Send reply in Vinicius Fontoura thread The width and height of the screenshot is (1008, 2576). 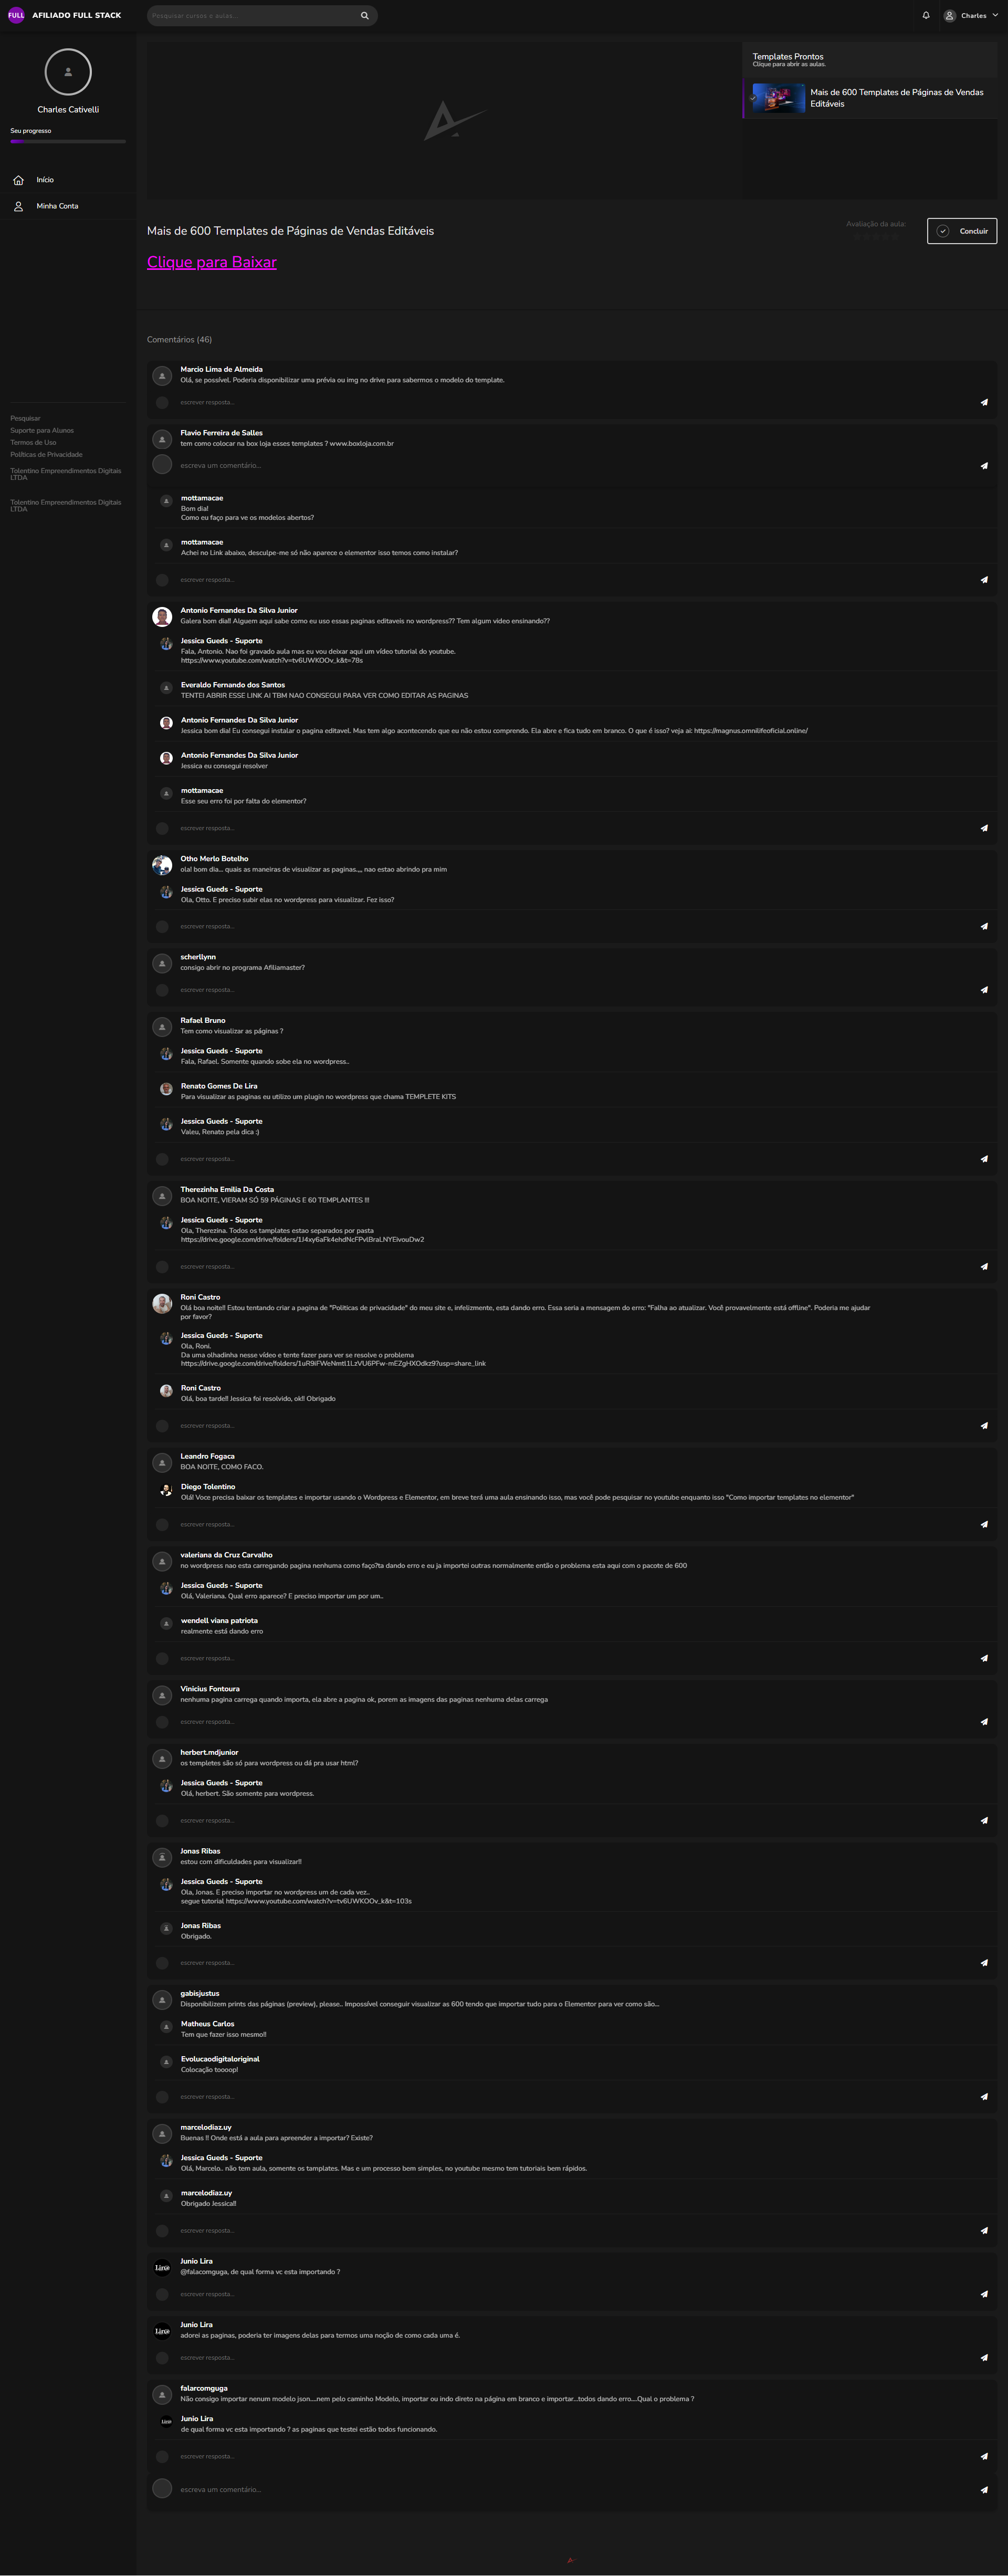984,1722
